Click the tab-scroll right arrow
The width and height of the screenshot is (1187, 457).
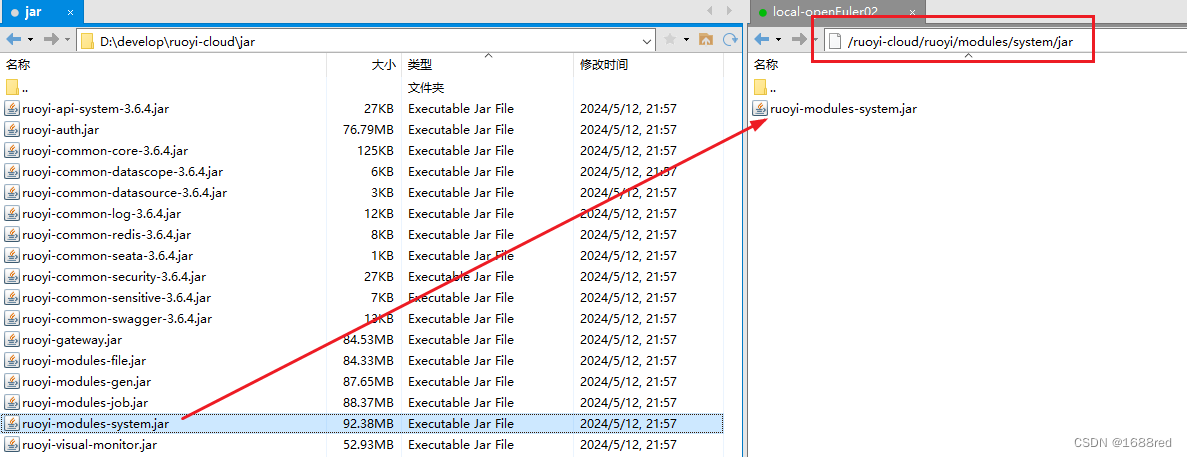729,11
